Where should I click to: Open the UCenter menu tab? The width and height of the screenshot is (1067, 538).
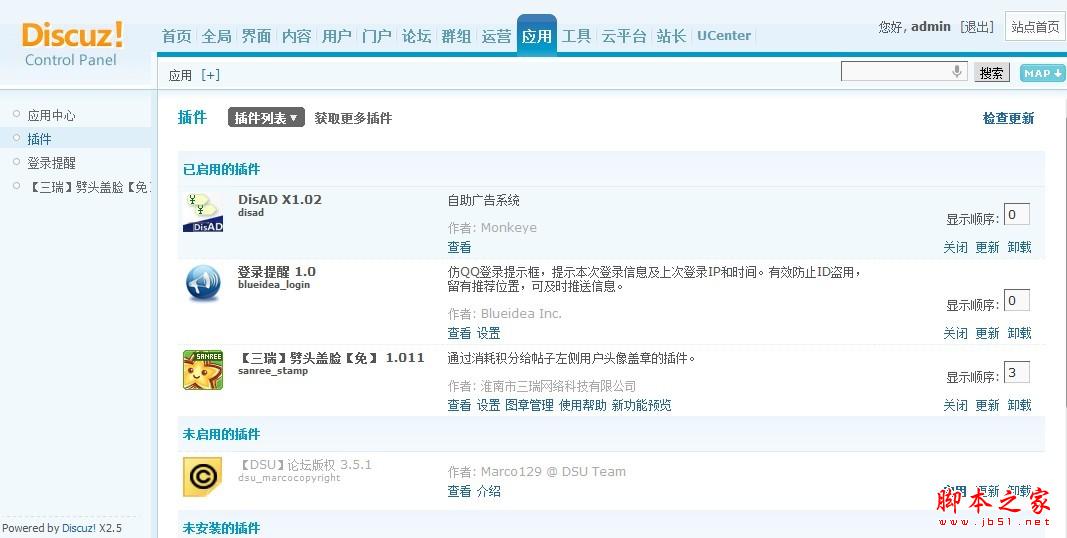coord(724,36)
